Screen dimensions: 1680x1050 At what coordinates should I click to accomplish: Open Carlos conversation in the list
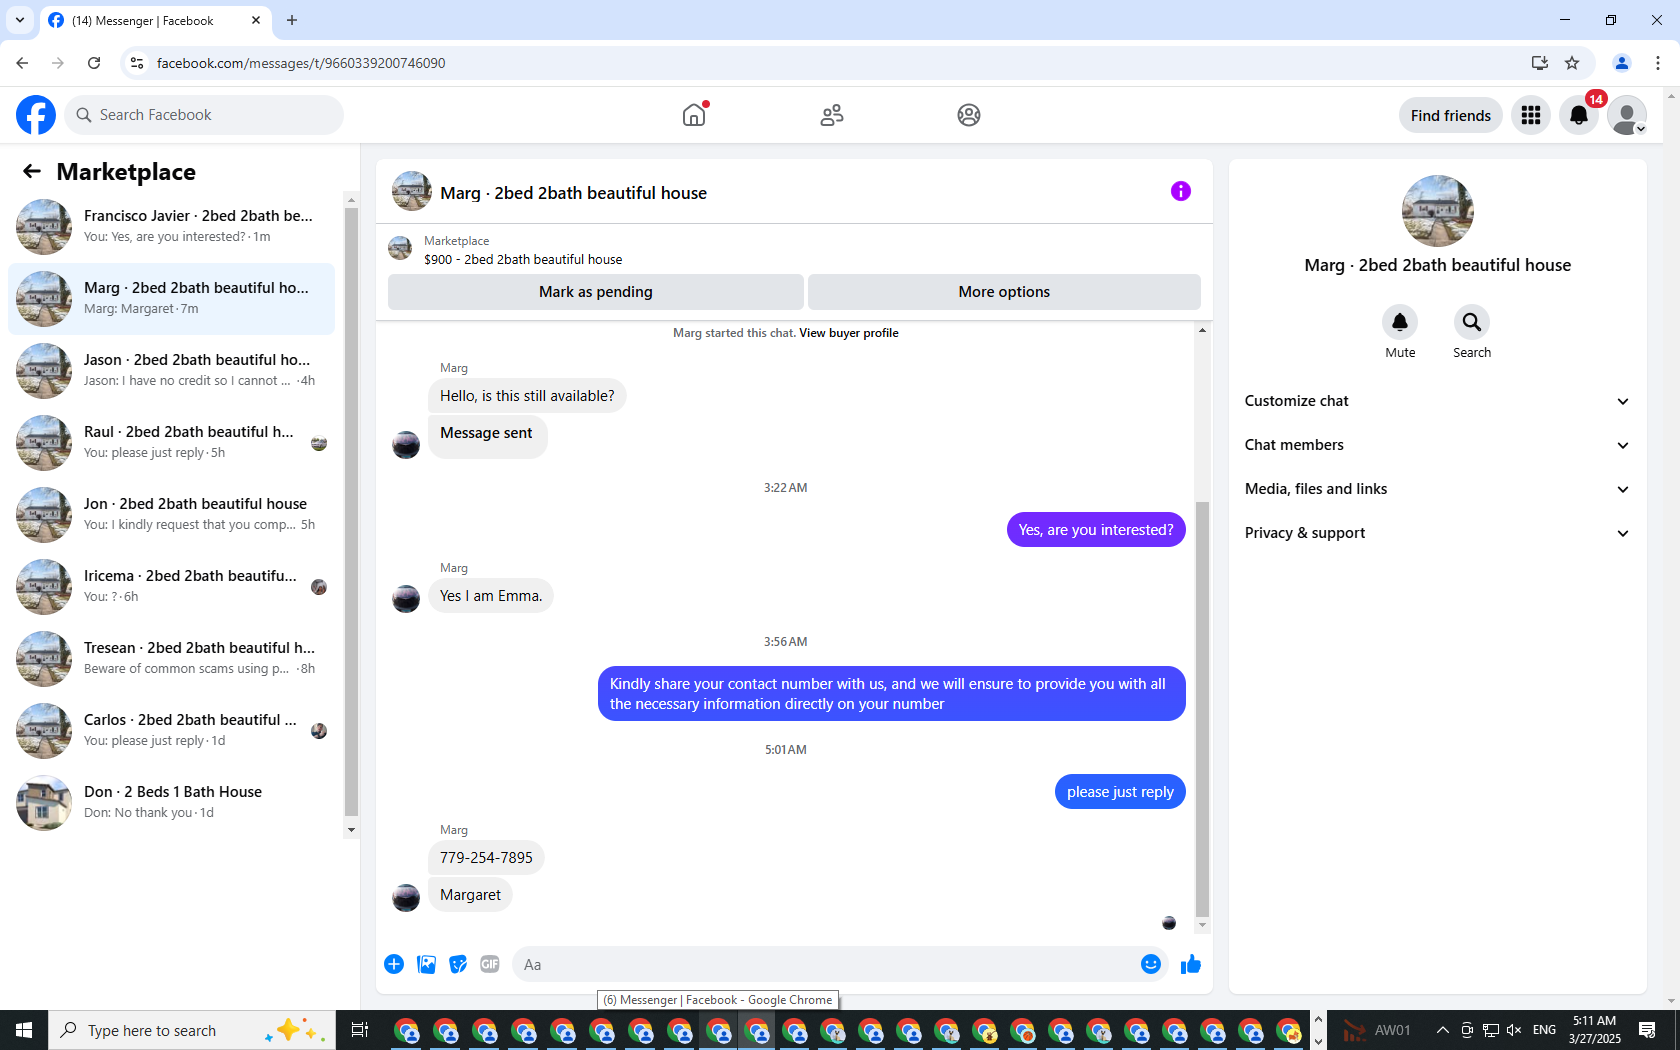point(172,731)
